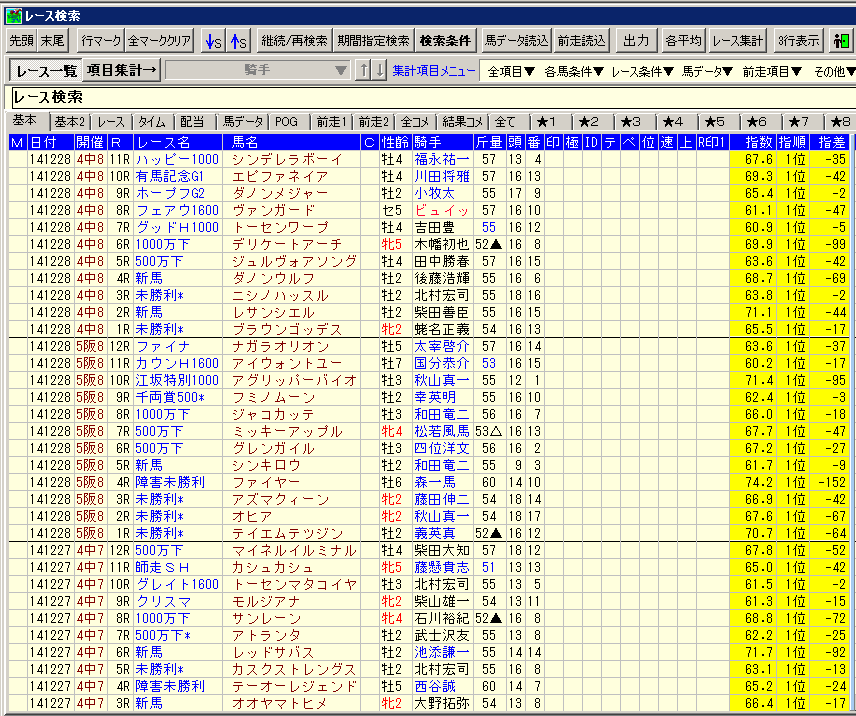Screen dimensions: 856x716
Task: Click horse name エピファネイア
Action: (280, 176)
